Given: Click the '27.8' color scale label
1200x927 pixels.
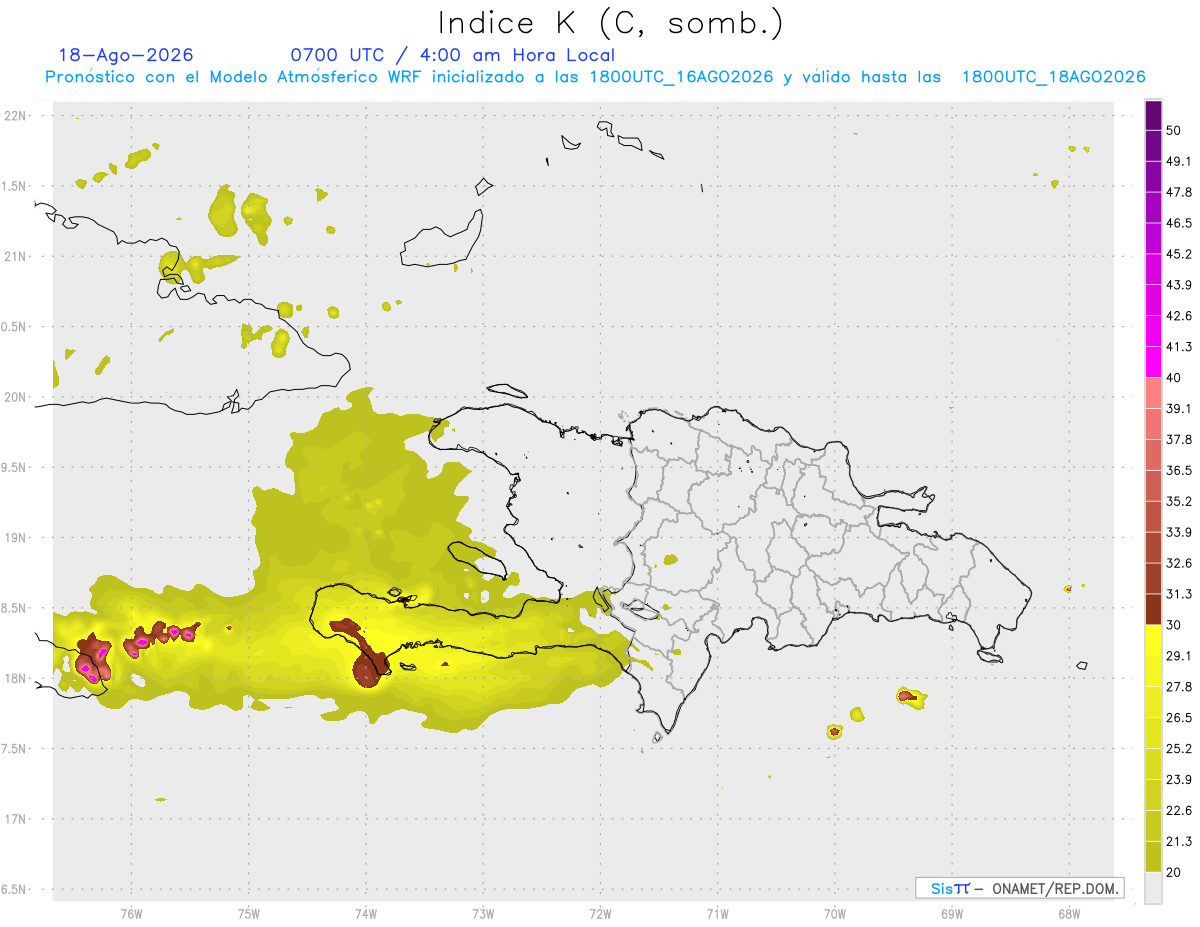Looking at the screenshot, I should pos(1179,687).
